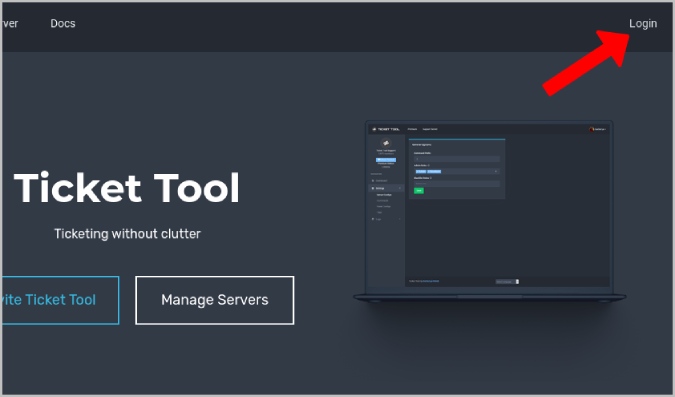Image resolution: width=675 pixels, height=397 pixels.
Task: Open the Docs page
Action: (x=63, y=23)
